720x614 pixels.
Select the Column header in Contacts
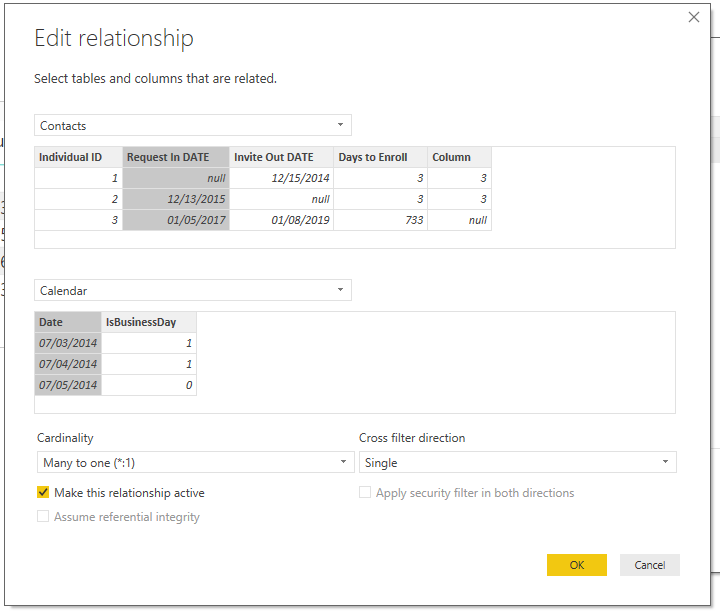click(460, 157)
